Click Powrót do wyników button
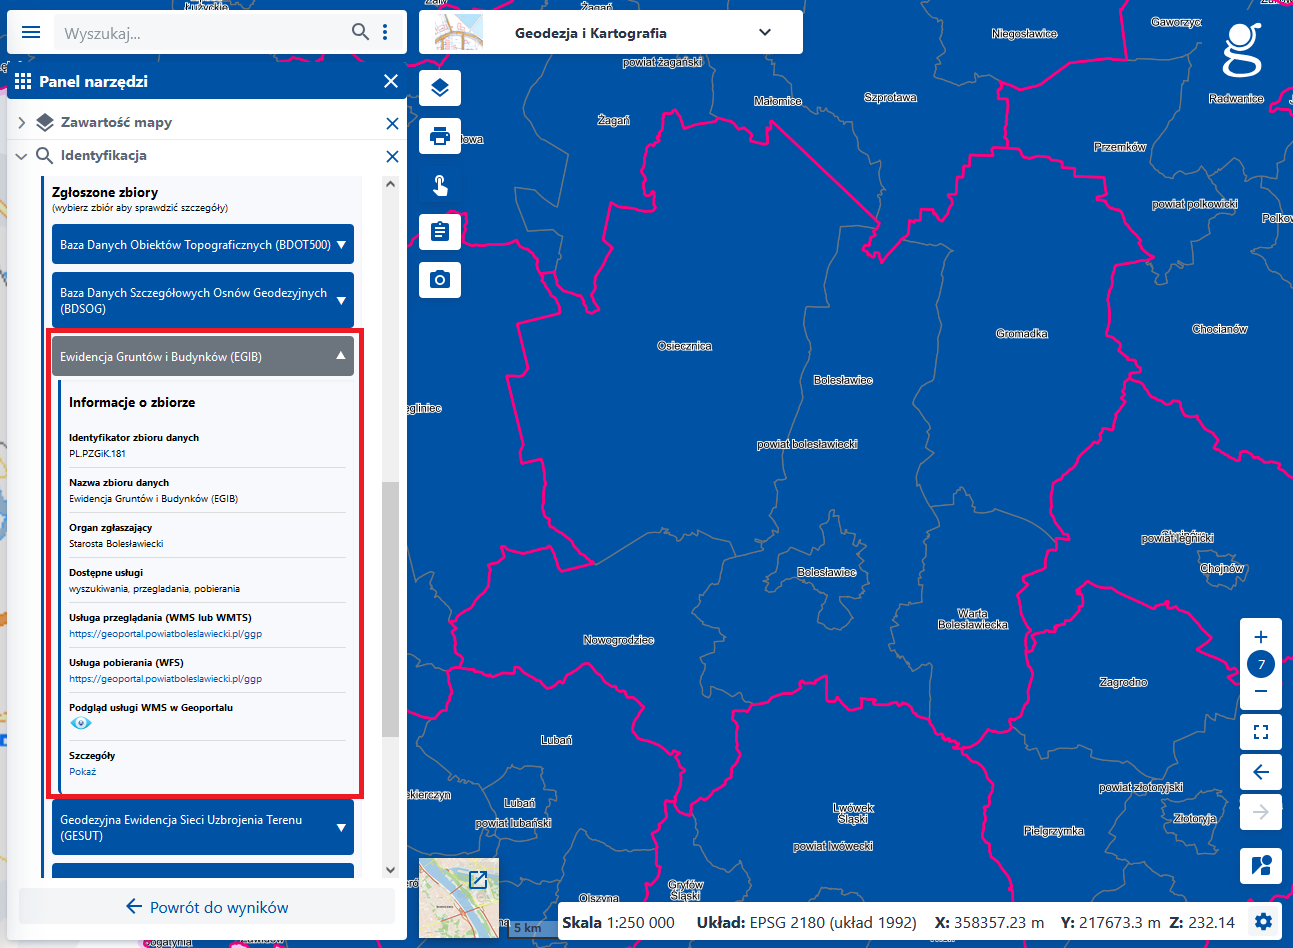The image size is (1293, 948). (x=207, y=907)
